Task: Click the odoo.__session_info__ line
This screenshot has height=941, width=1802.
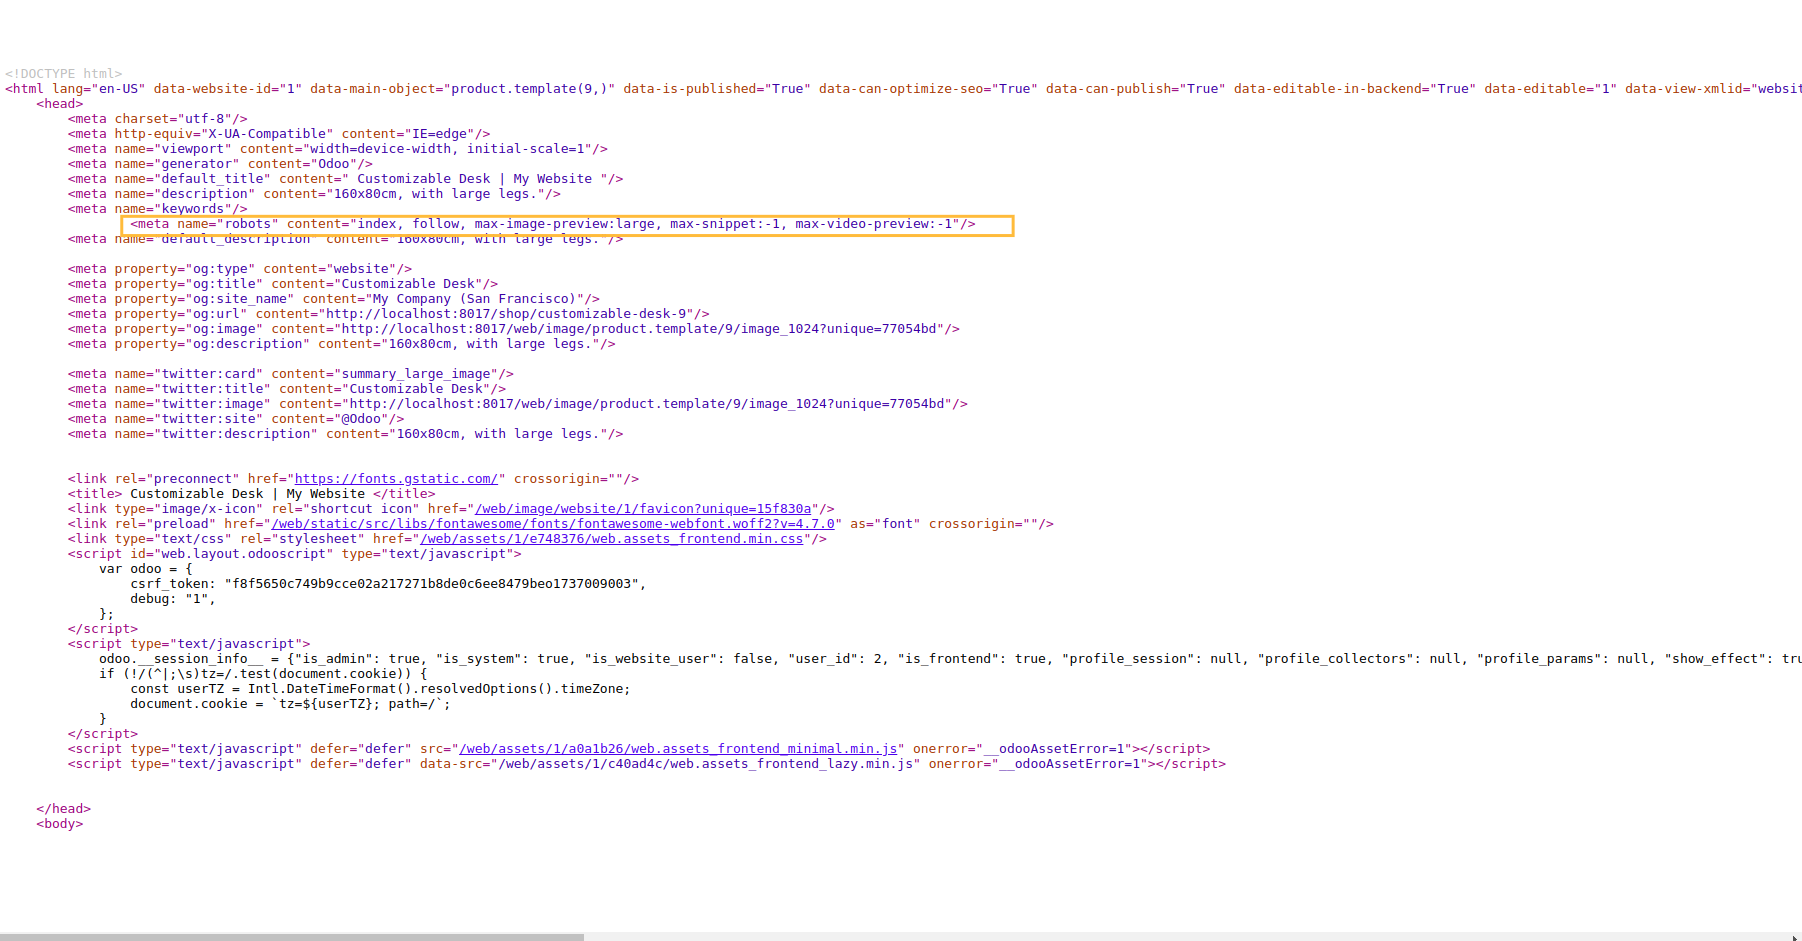Action: coord(950,659)
